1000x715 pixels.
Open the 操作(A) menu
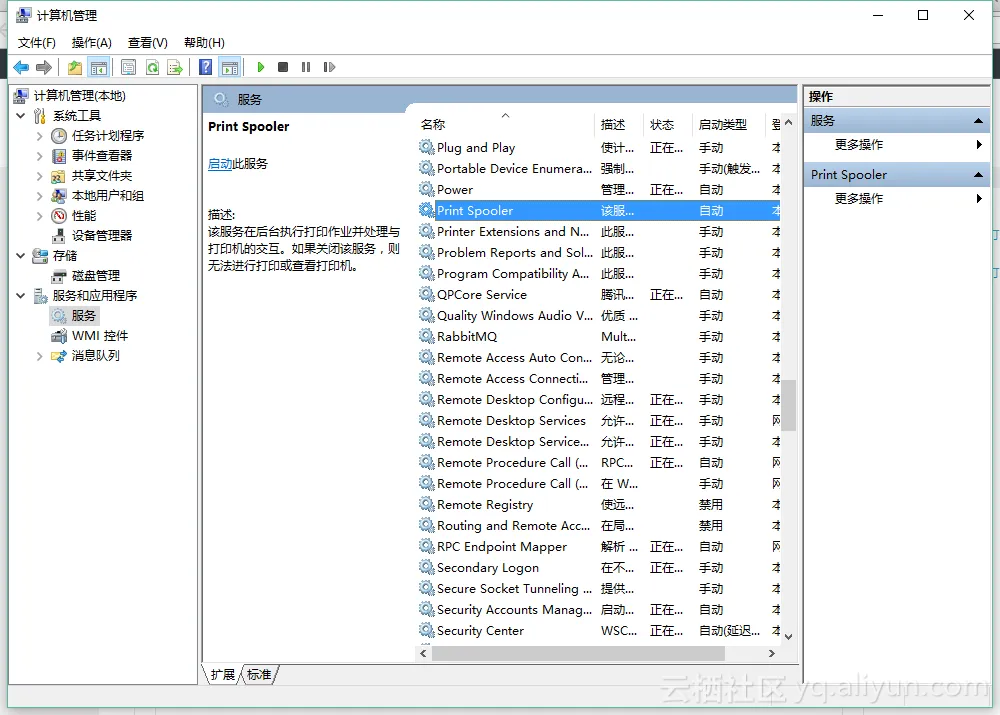91,42
